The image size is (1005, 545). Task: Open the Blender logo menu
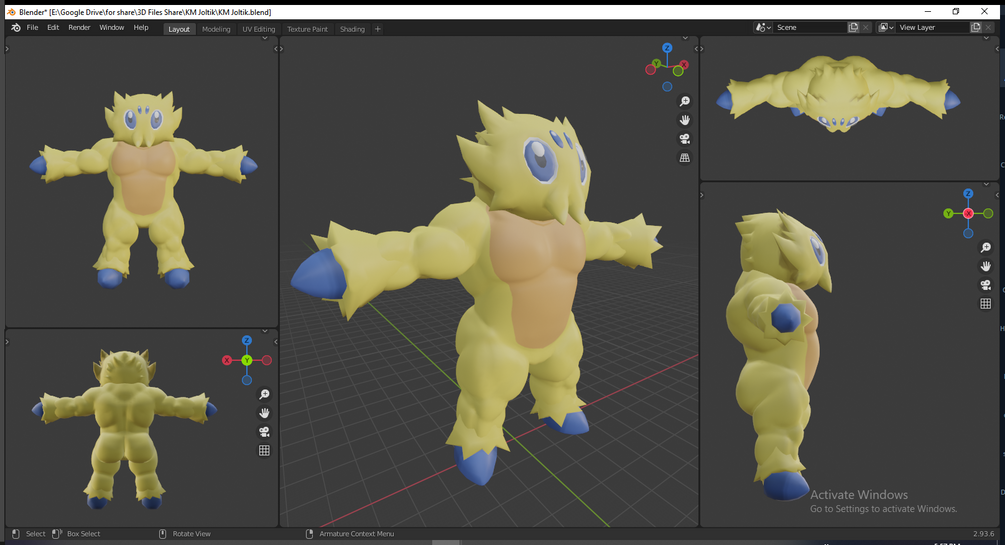pos(16,28)
